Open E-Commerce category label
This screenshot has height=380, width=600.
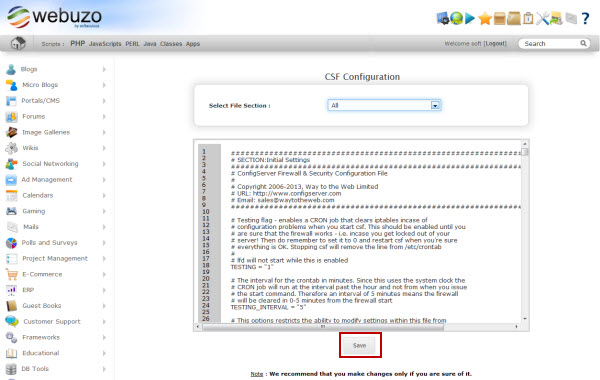(x=42, y=274)
